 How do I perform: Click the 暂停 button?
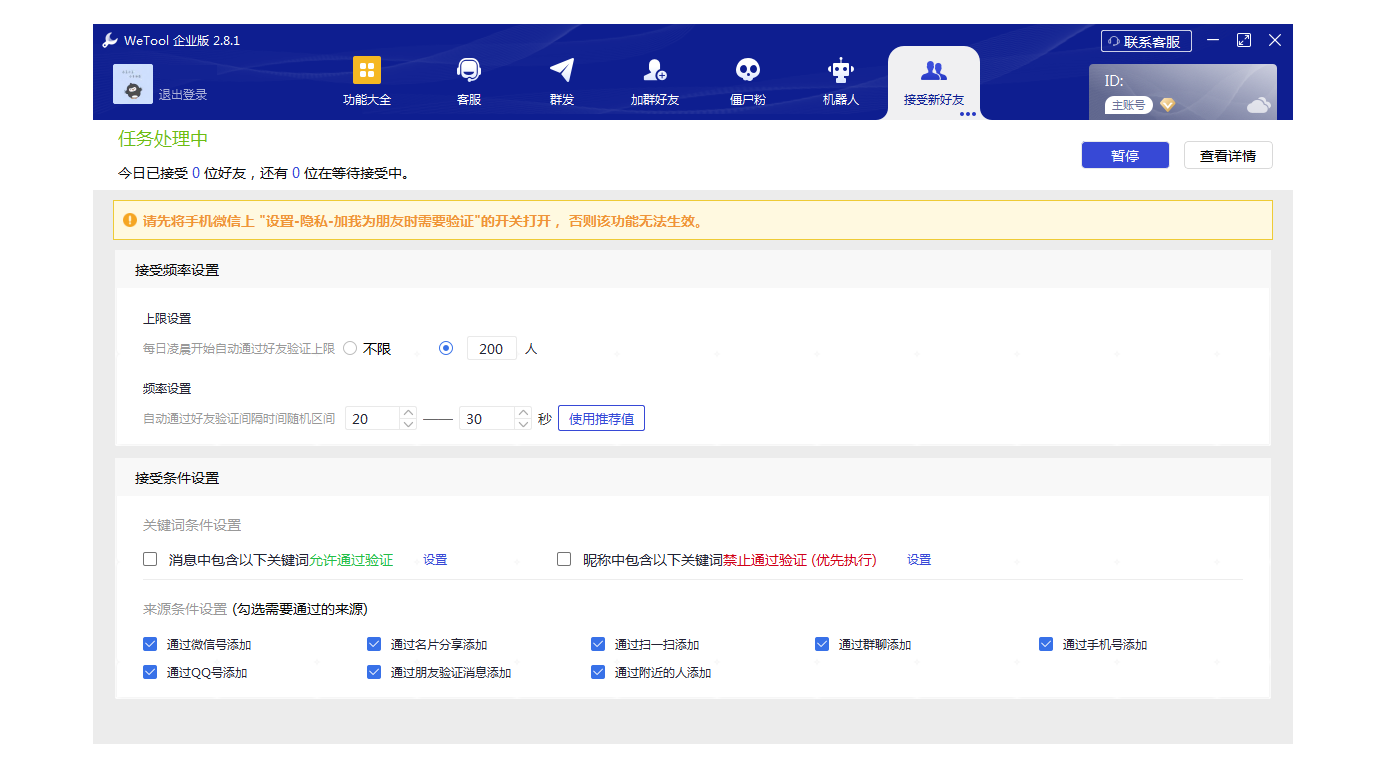point(1125,156)
